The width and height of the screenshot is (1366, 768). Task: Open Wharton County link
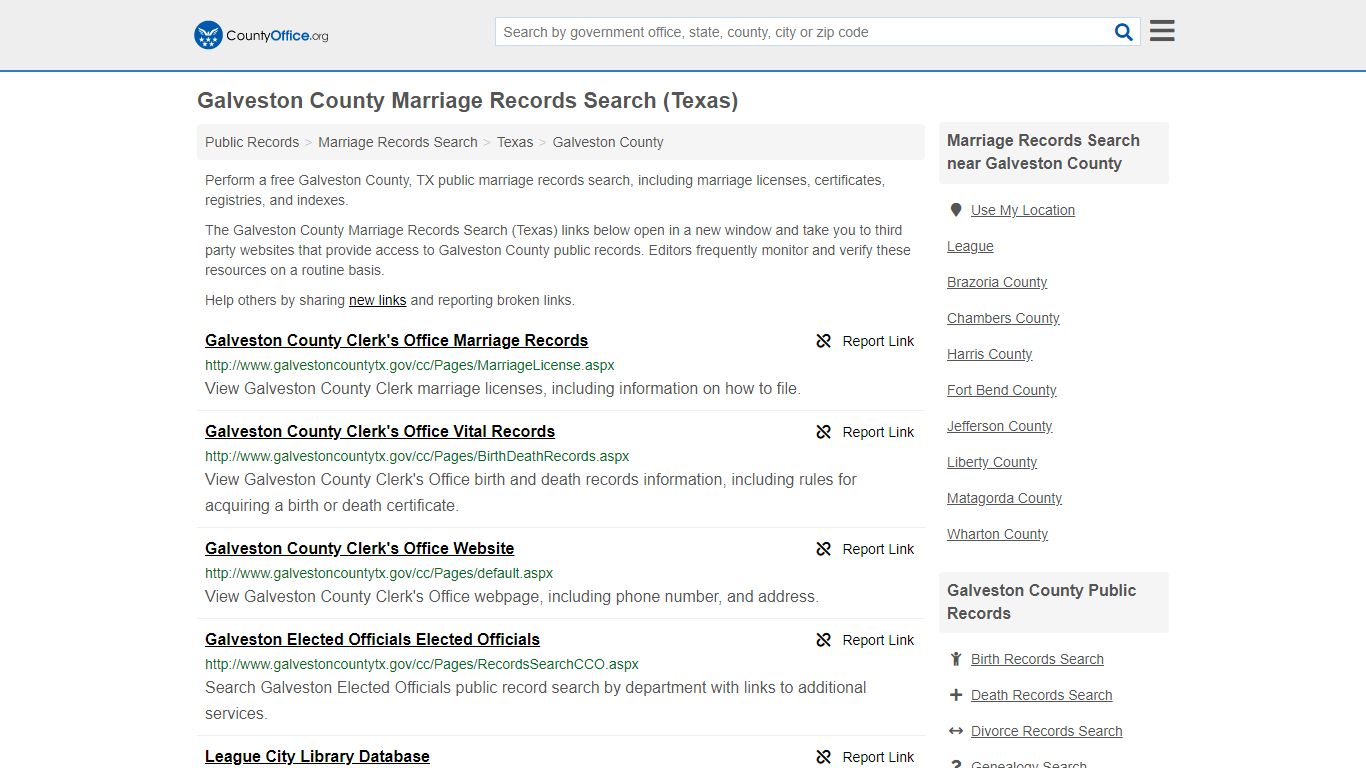(x=997, y=534)
